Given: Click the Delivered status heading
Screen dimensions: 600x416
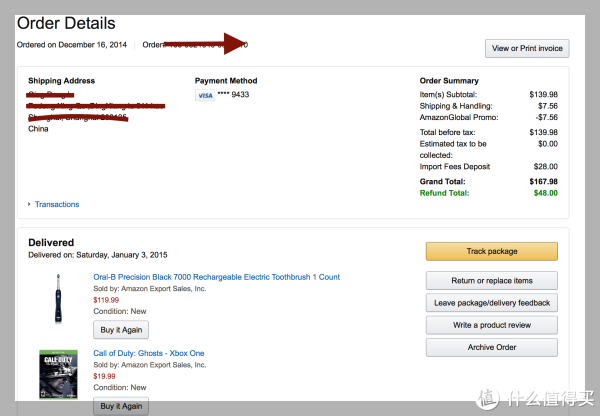Looking at the screenshot, I should (51, 243).
